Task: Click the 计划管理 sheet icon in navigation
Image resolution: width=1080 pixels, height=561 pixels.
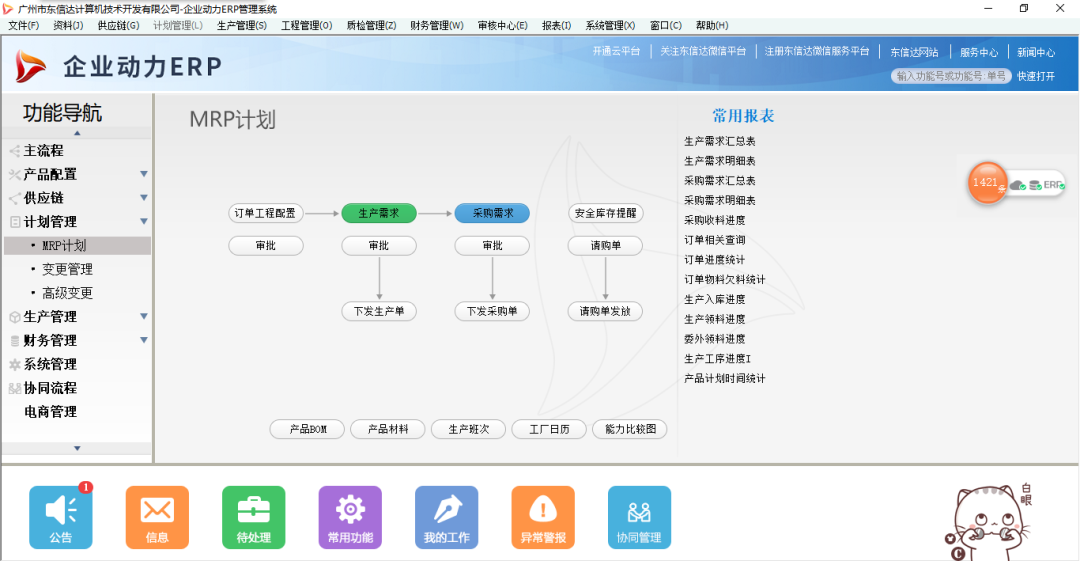Action: [x=14, y=222]
